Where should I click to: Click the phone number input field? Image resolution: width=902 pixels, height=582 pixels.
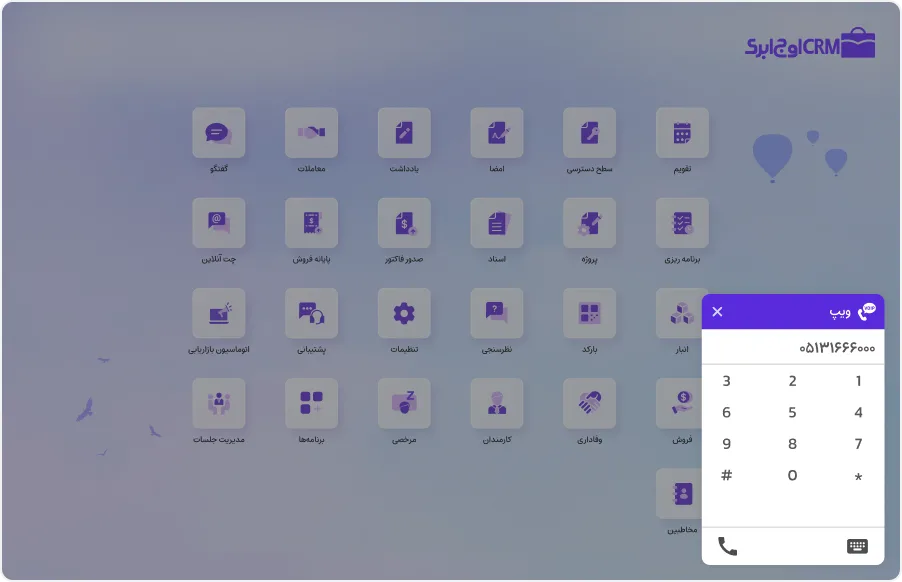[792, 348]
